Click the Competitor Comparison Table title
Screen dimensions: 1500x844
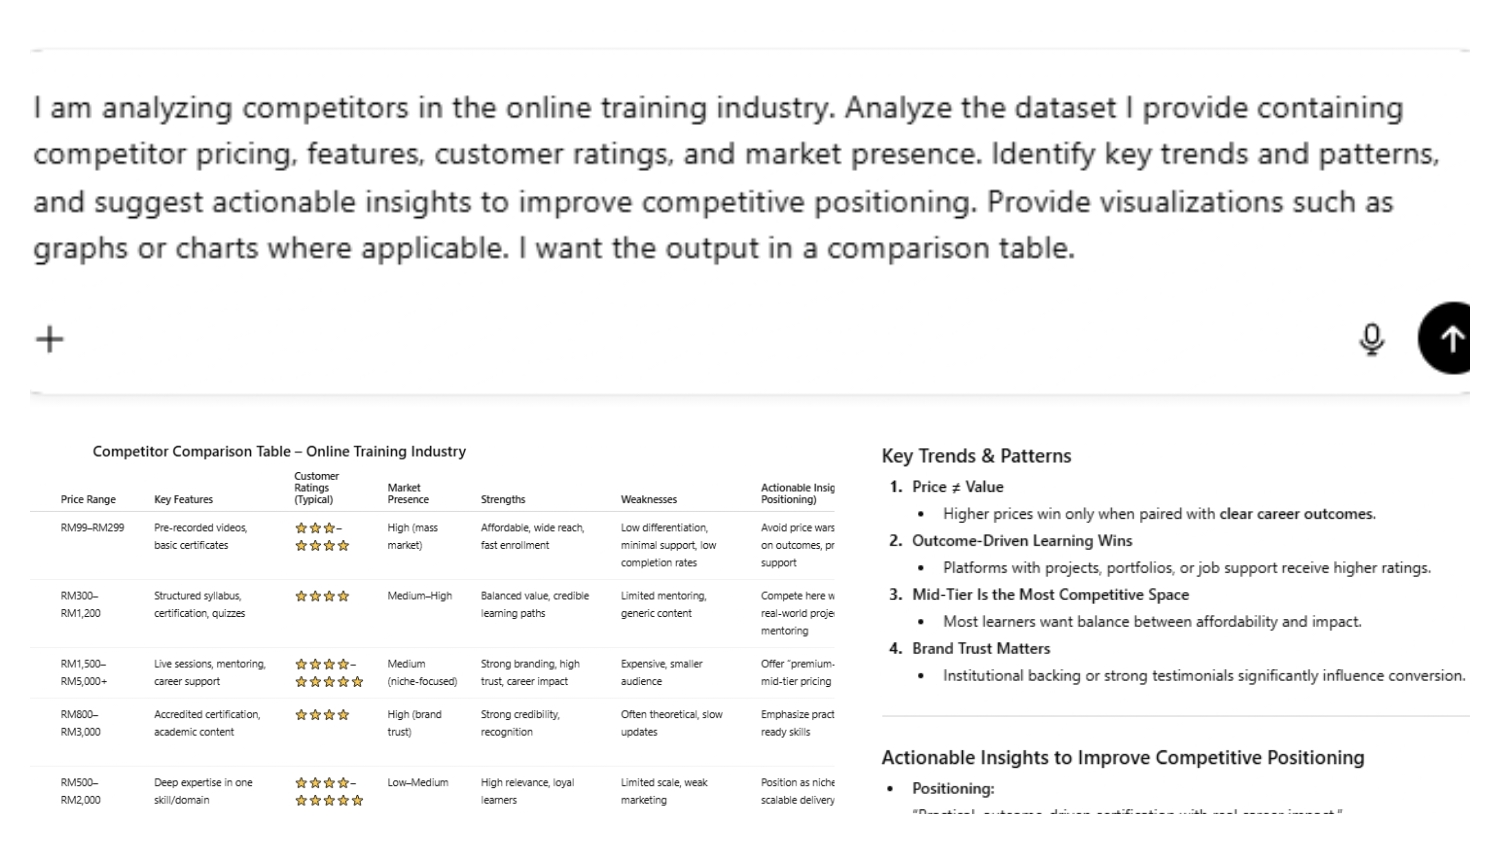[x=279, y=451]
